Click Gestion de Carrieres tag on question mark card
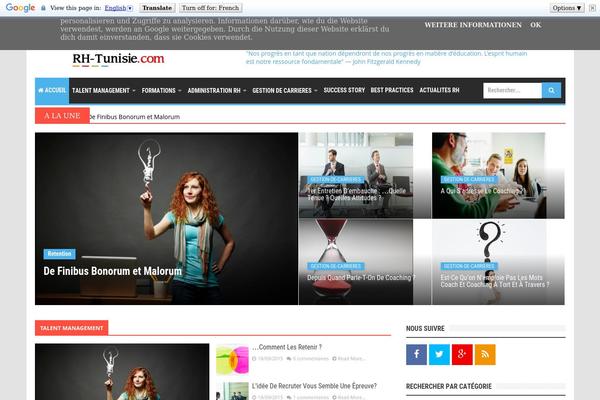Screen dimensions: 600x400 tap(469, 266)
